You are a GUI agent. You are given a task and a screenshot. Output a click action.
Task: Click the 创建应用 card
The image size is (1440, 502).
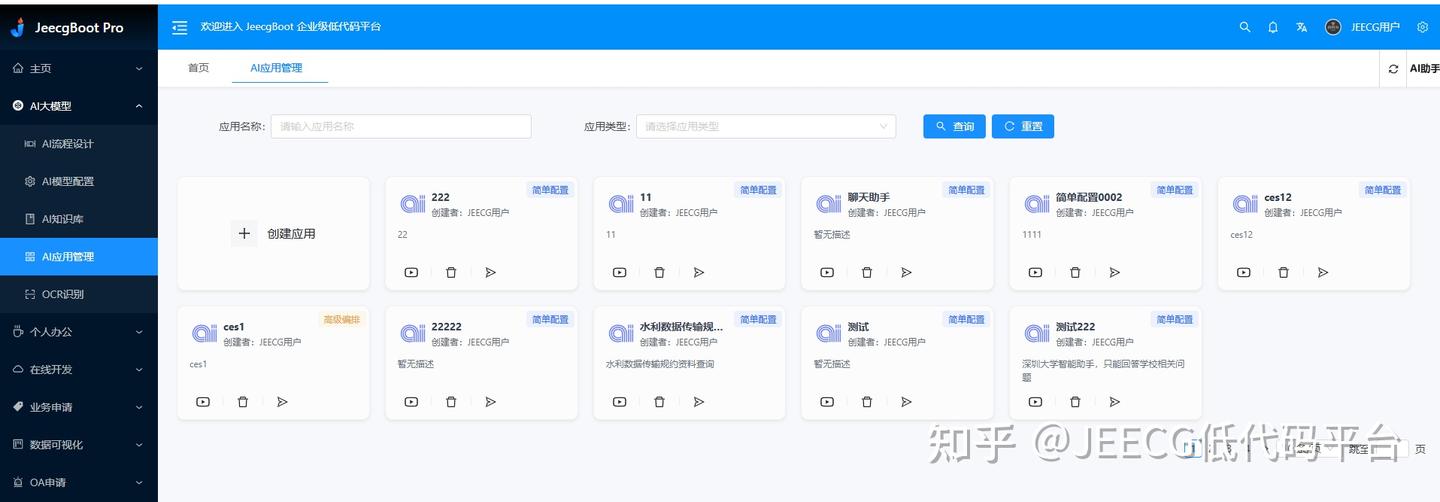coord(273,234)
